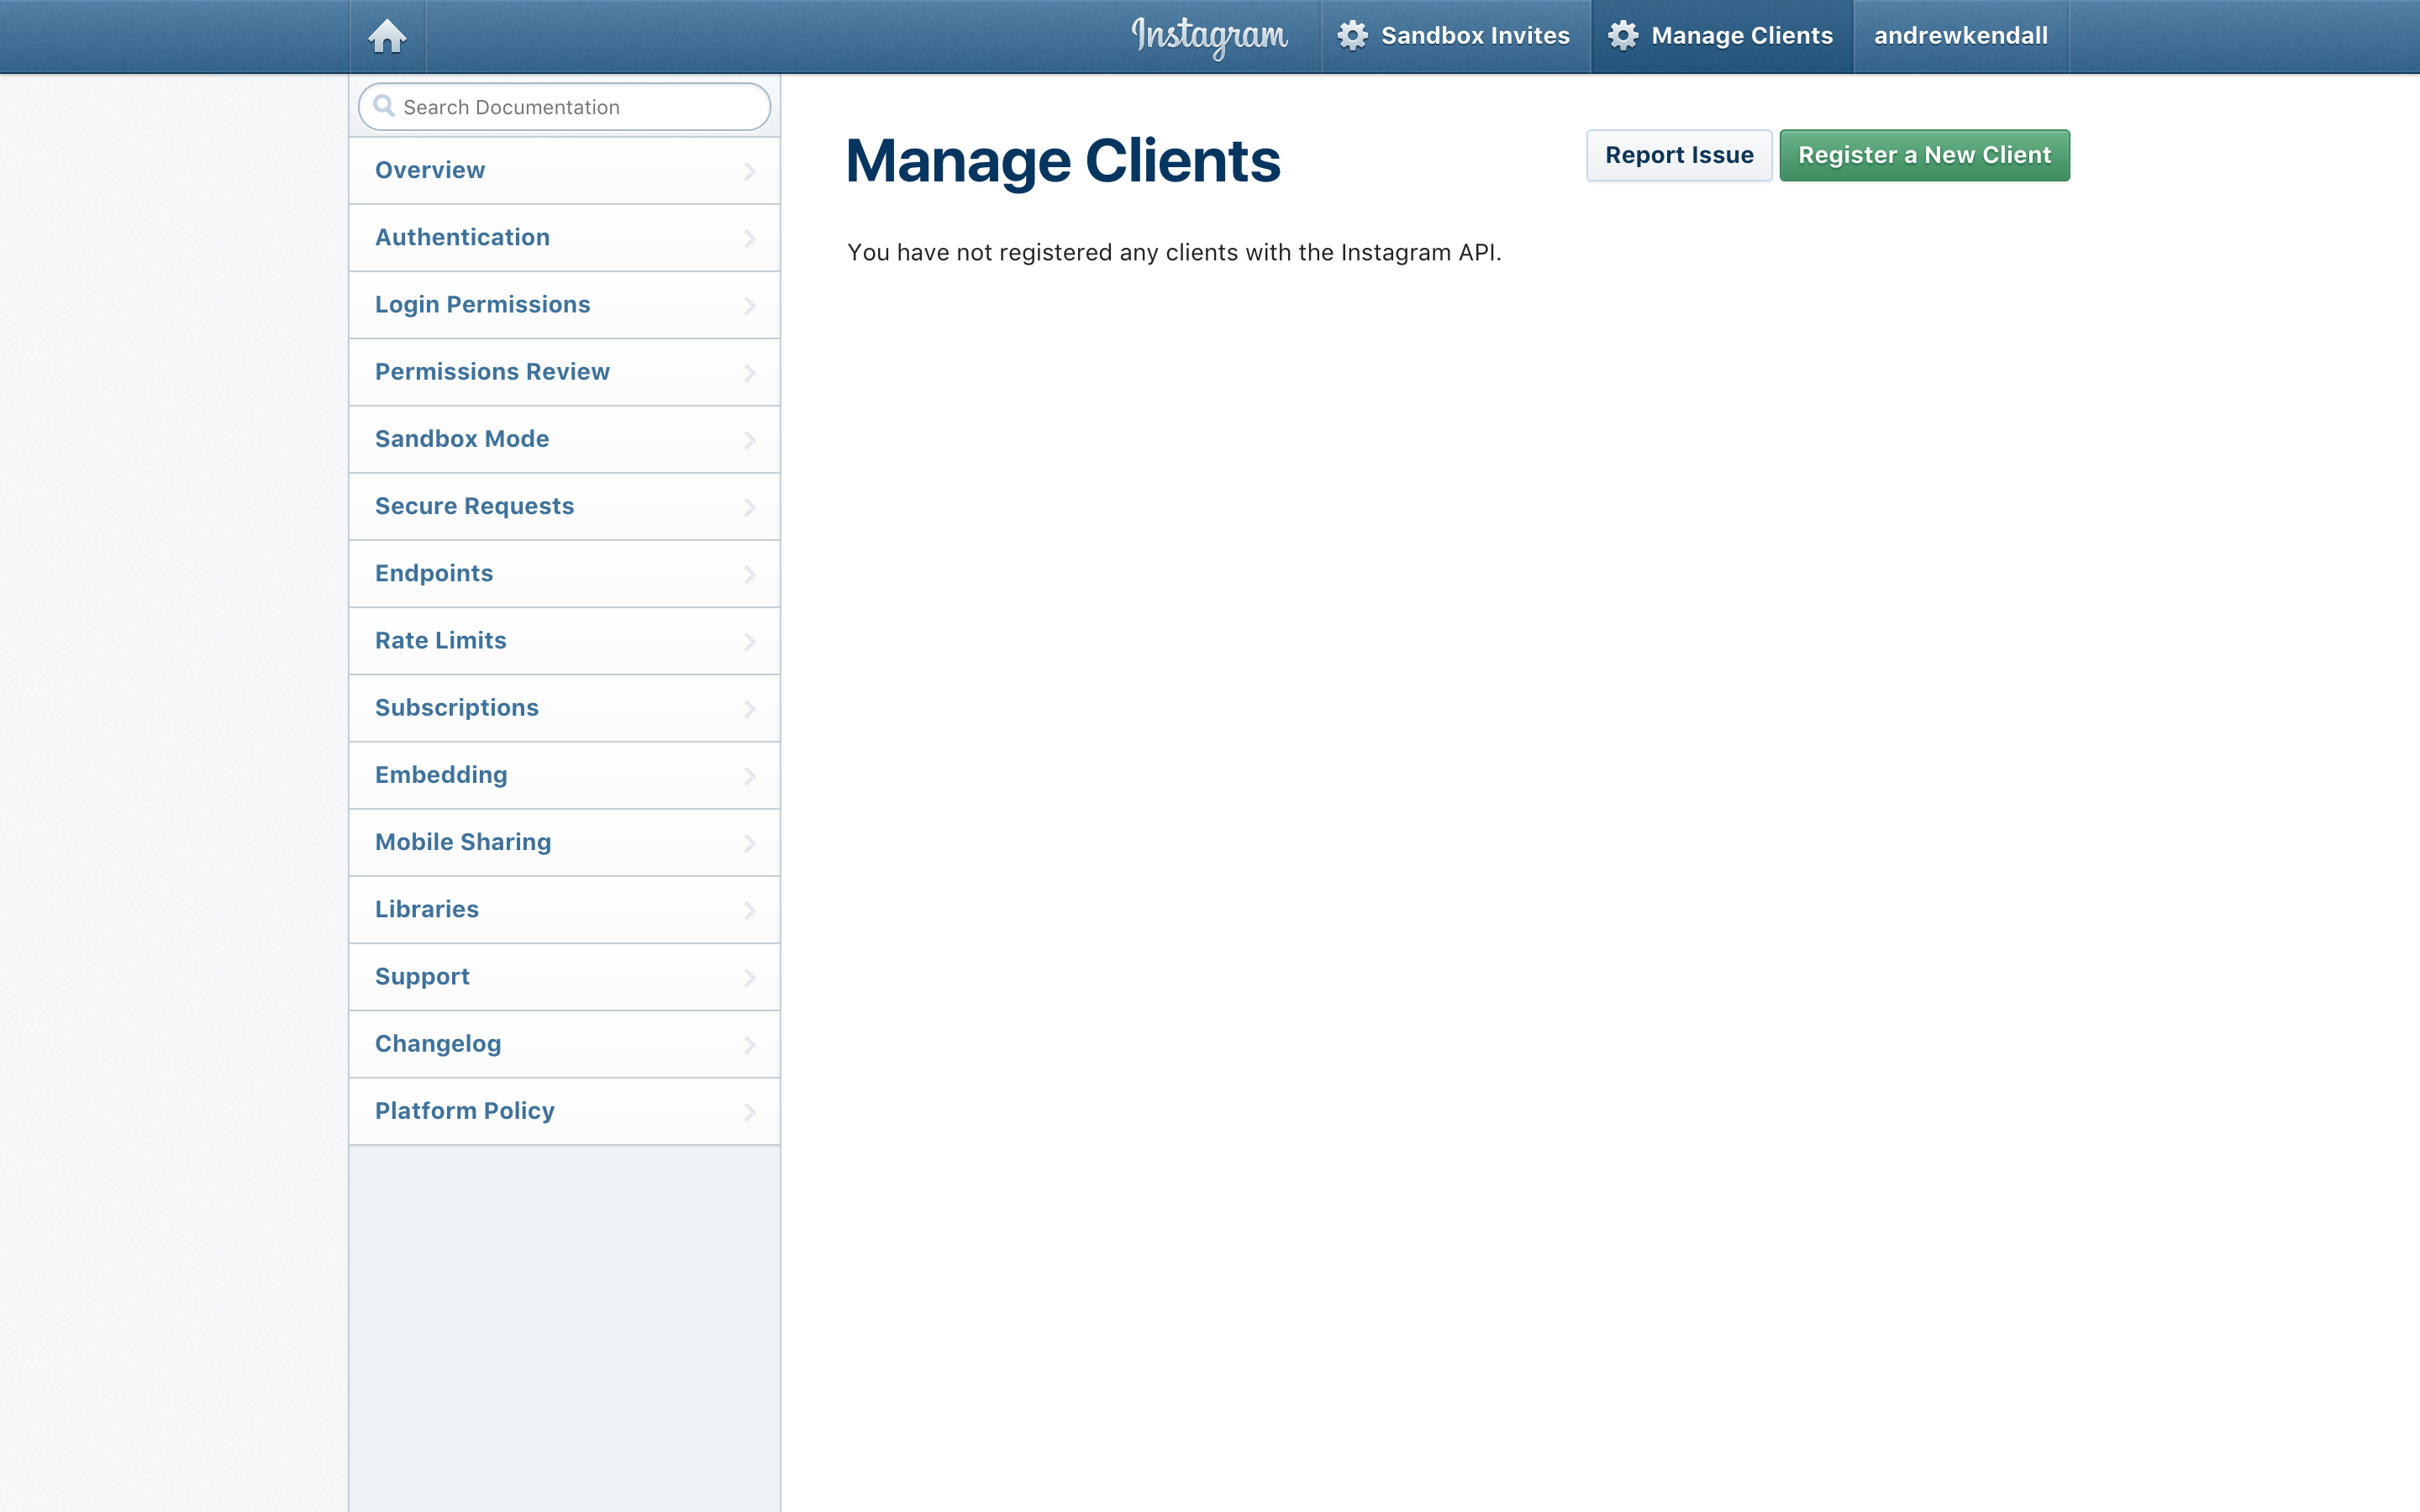
Task: Click the chevron on Rate Limits row
Action: pos(750,642)
